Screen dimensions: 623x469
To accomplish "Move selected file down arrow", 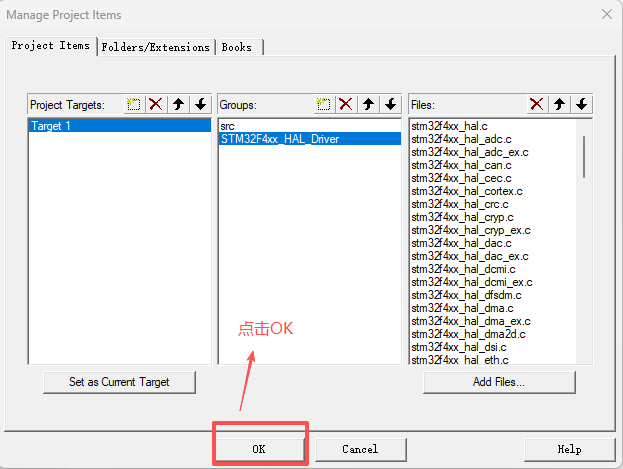I will coord(581,104).
